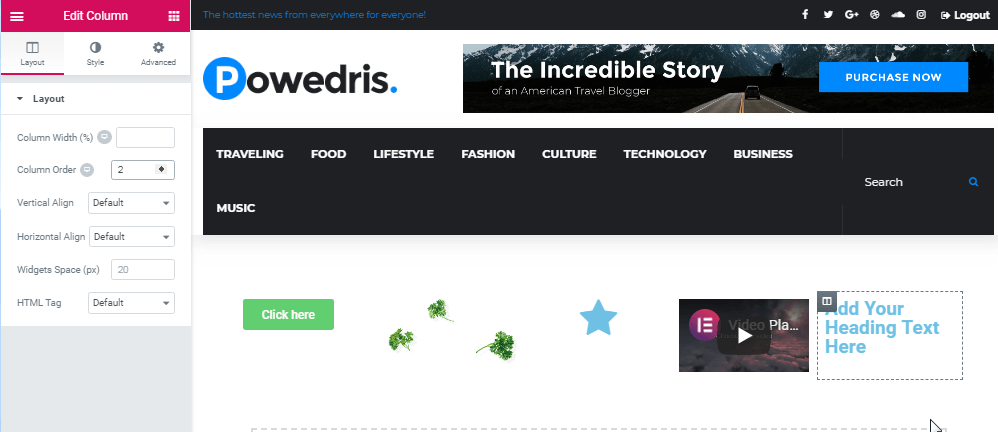The width and height of the screenshot is (998, 432).
Task: Click the Instagram icon in header
Action: pos(921,15)
